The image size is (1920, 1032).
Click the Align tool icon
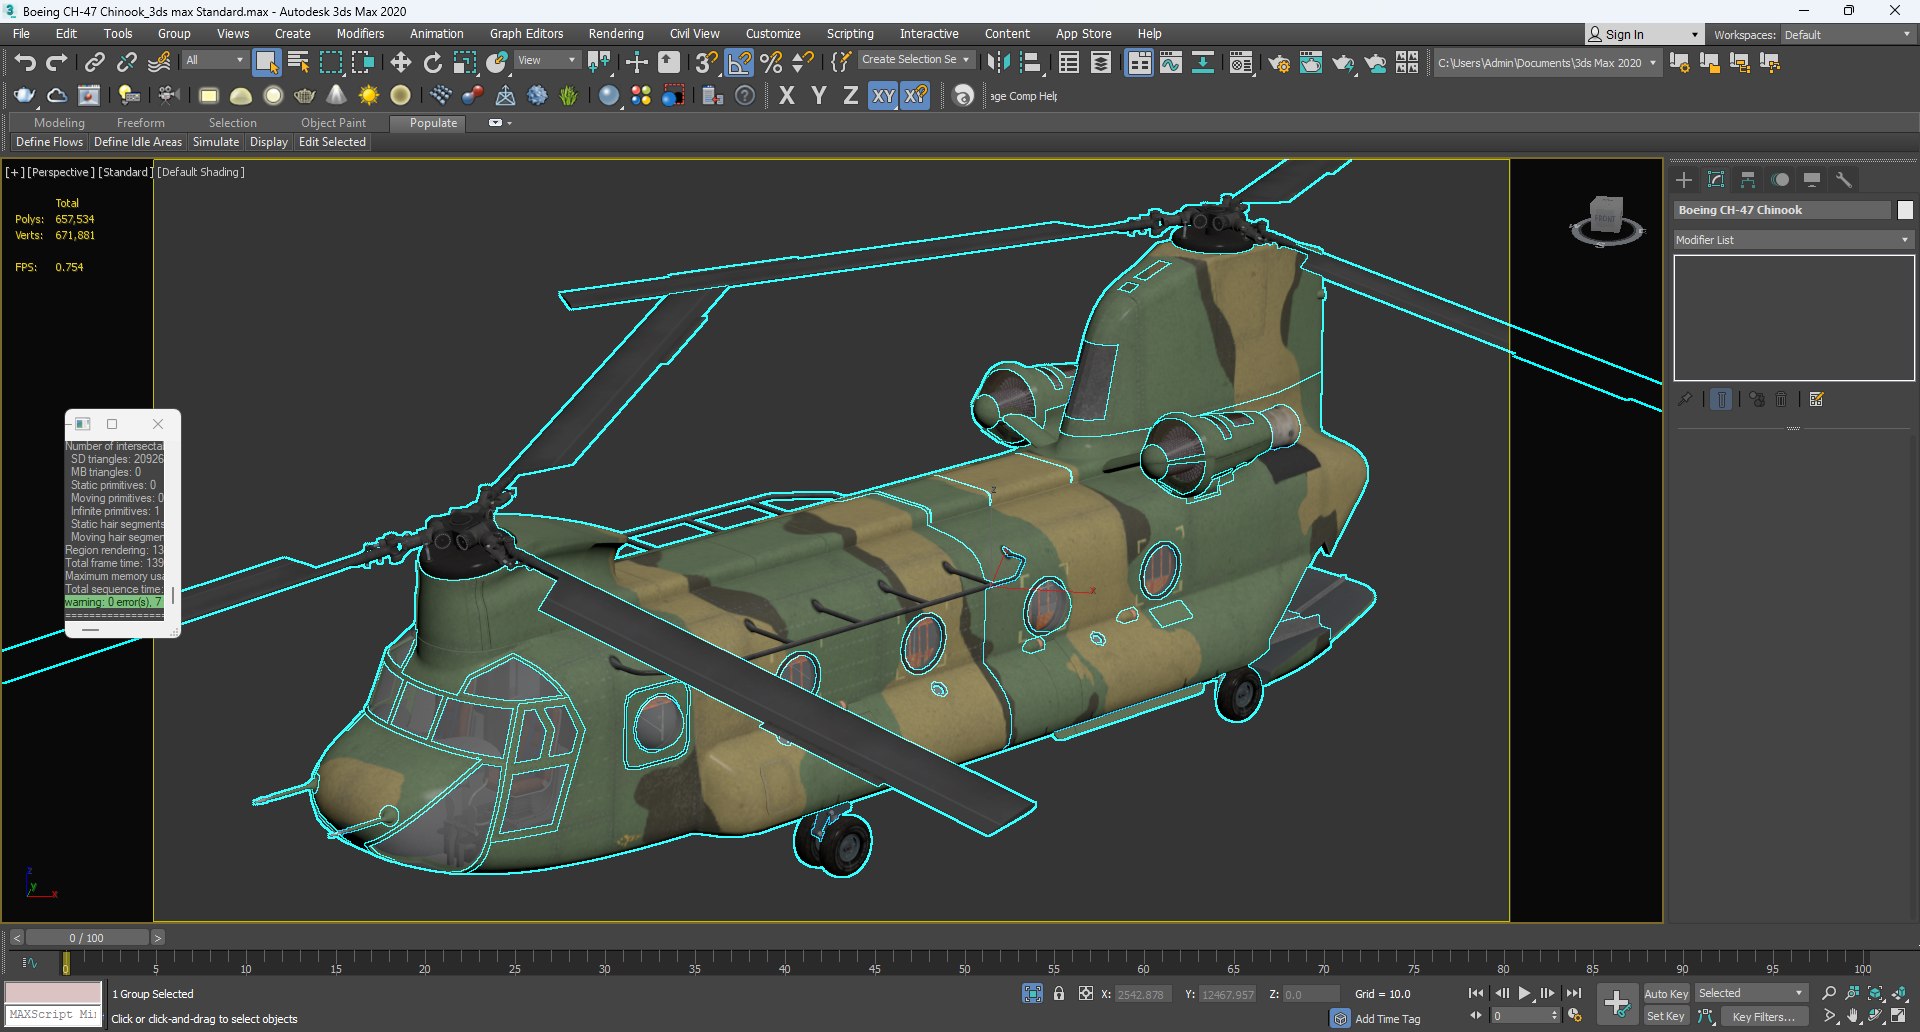click(1030, 63)
